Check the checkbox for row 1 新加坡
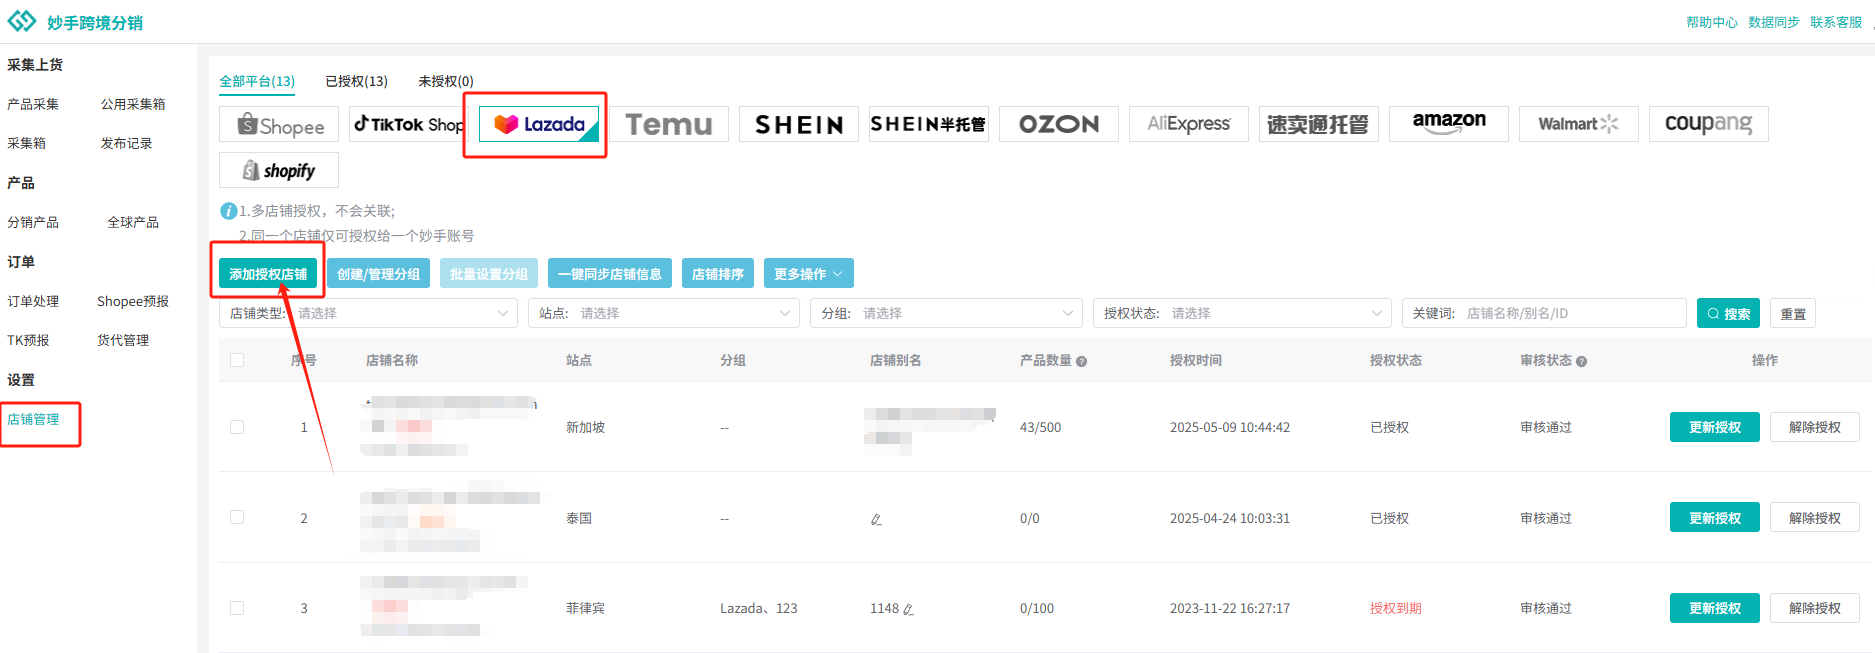This screenshot has width=1875, height=653. click(x=237, y=427)
